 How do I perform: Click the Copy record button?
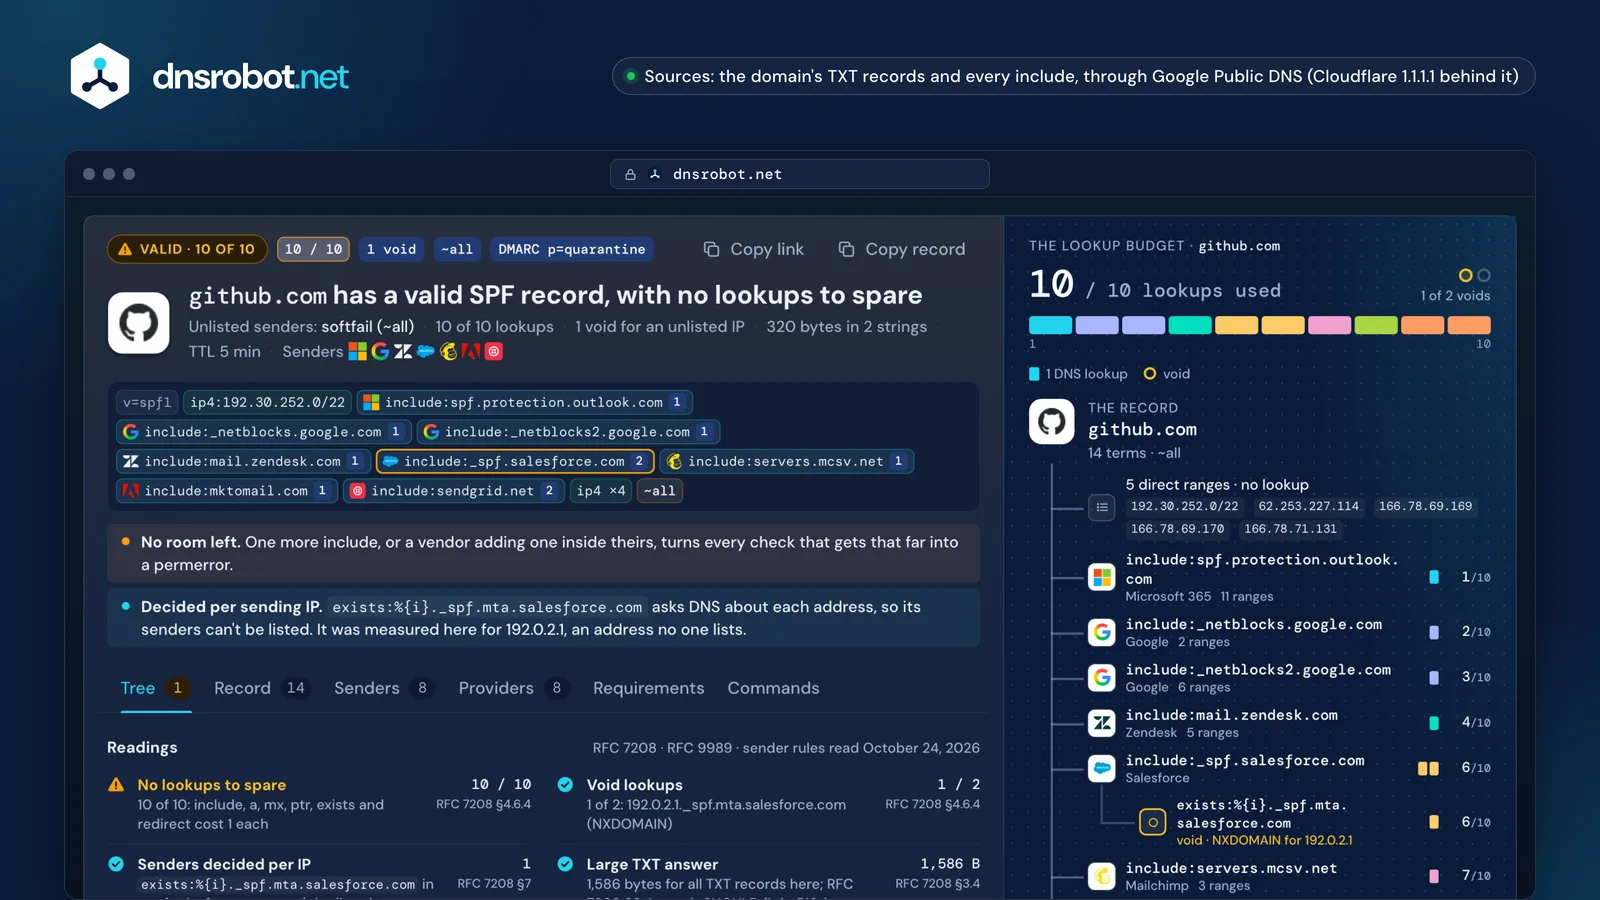[902, 249]
